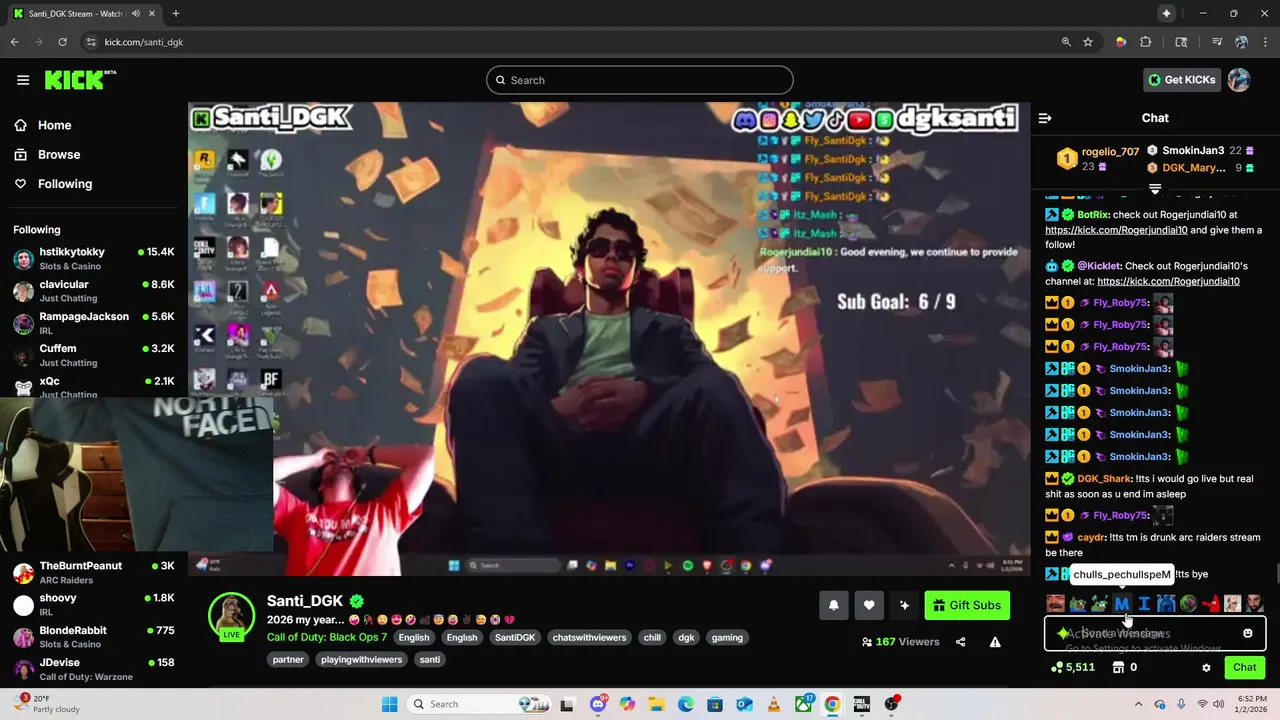Insert the laughing man emote
The image size is (1280, 720).
(x=1056, y=604)
